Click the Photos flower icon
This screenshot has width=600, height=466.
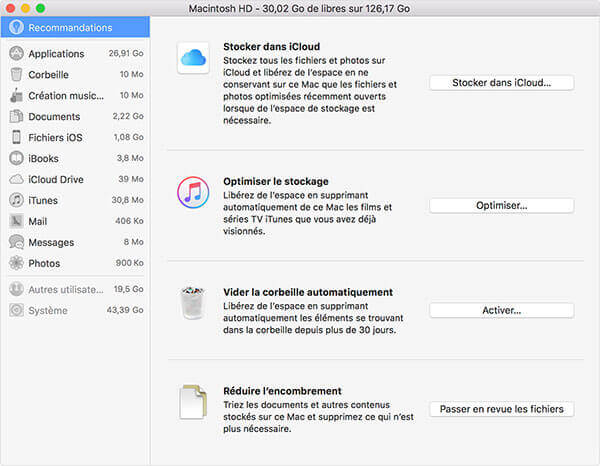point(16,263)
